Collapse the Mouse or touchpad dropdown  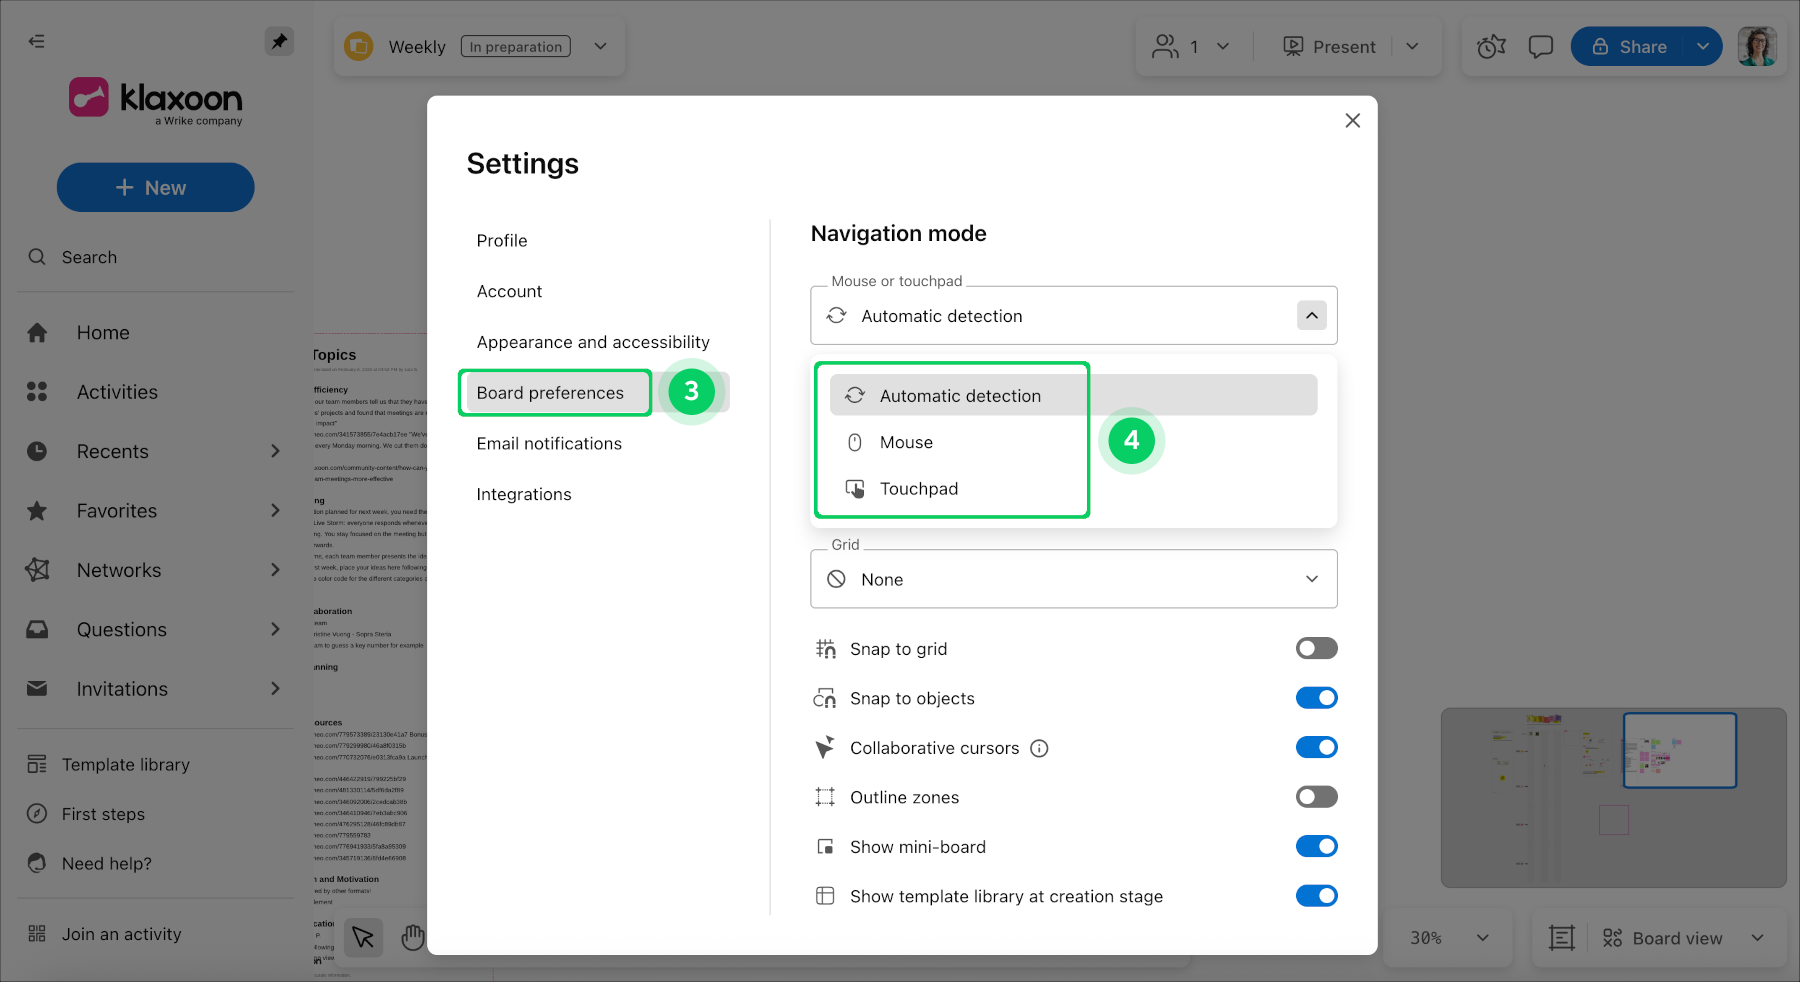point(1311,315)
